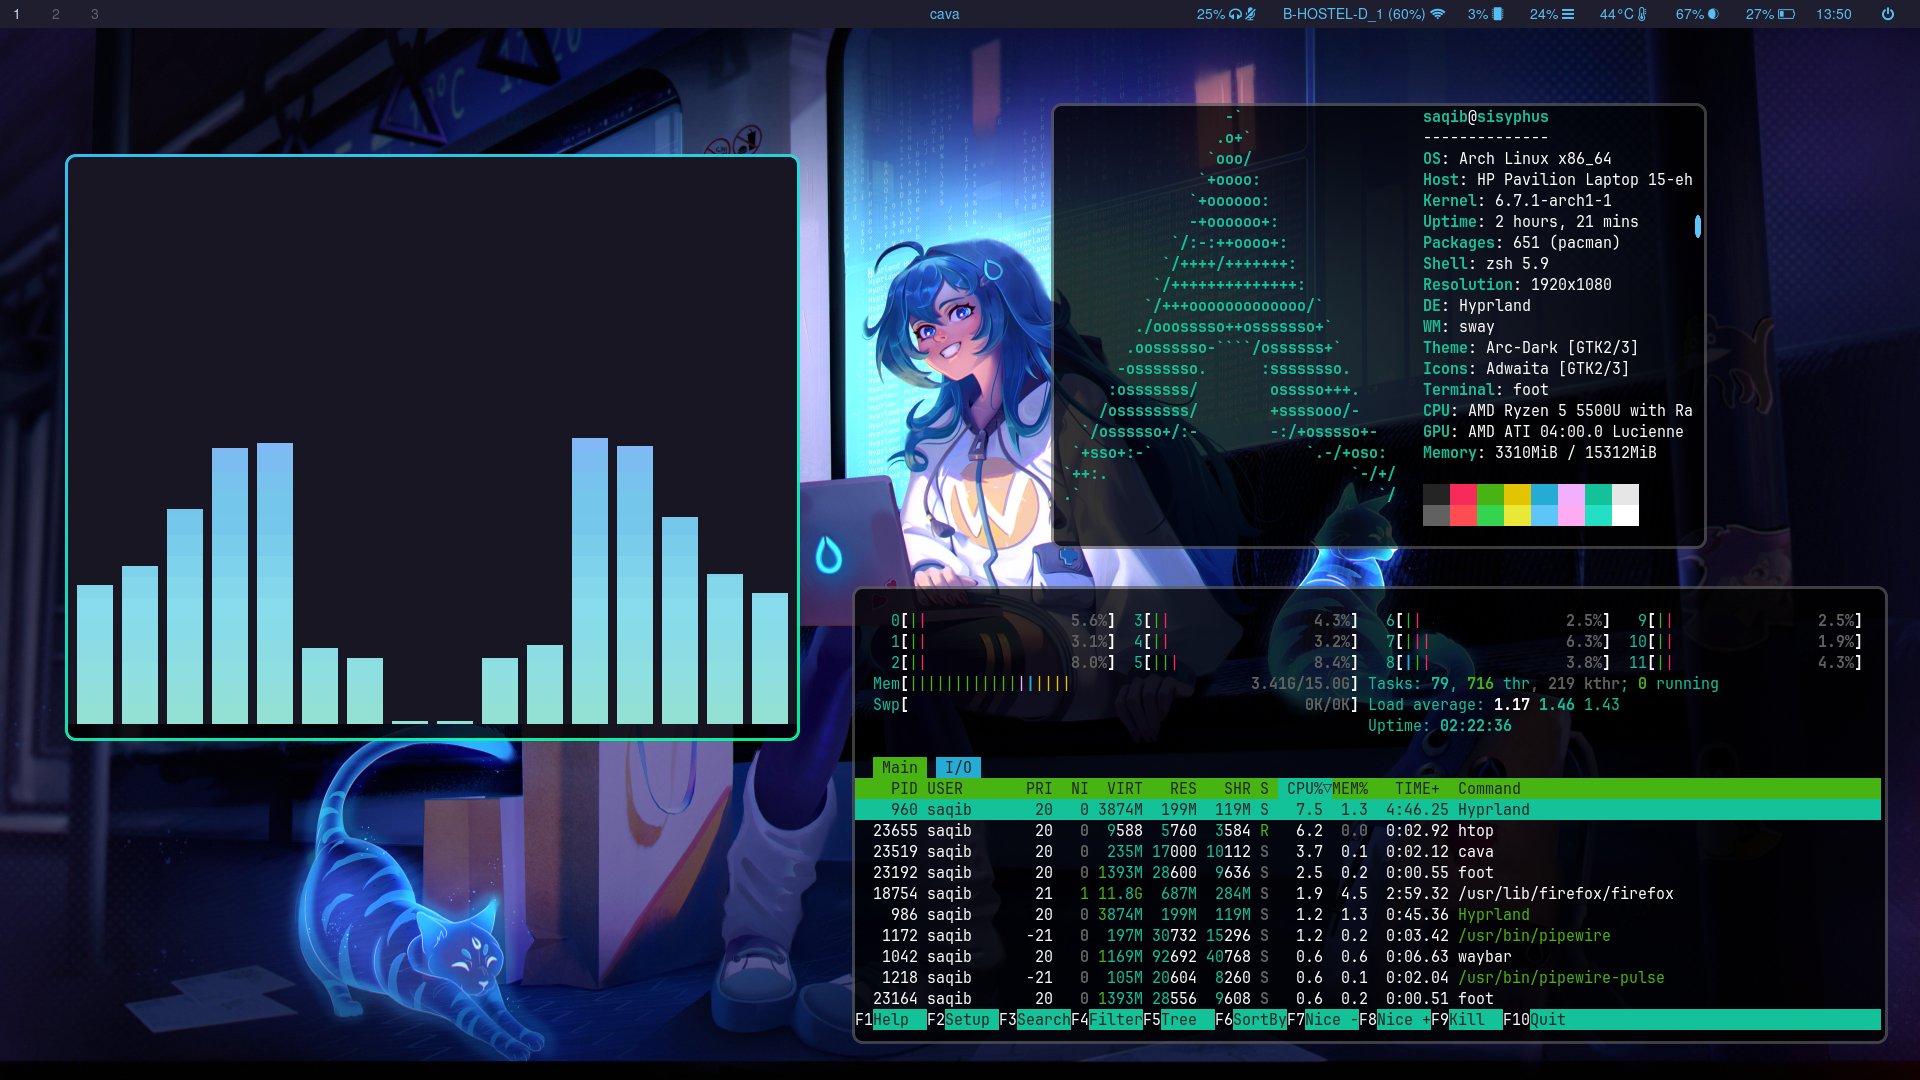The image size is (1920, 1080).
Task: Click the memory usage bars icon
Action: coord(1568,14)
